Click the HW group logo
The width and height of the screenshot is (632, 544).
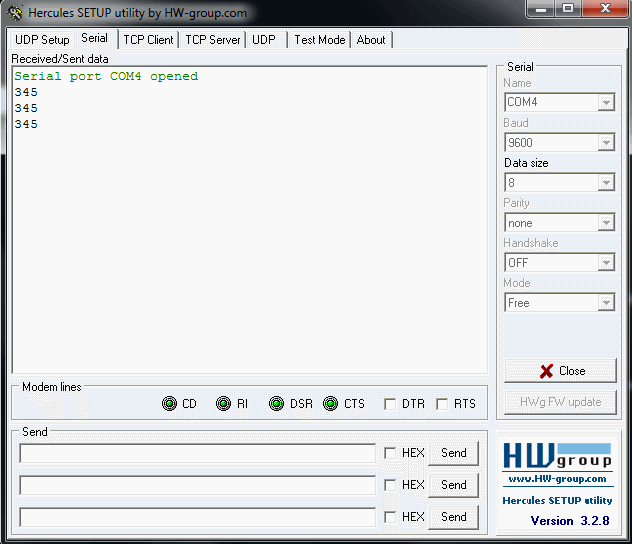tap(558, 456)
